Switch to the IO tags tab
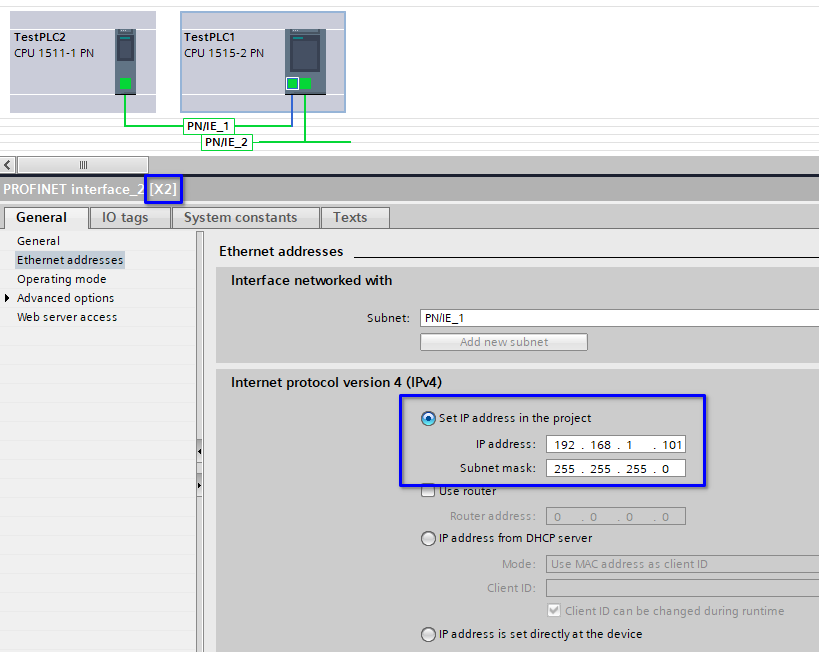Image resolution: width=819 pixels, height=652 pixels. [129, 217]
